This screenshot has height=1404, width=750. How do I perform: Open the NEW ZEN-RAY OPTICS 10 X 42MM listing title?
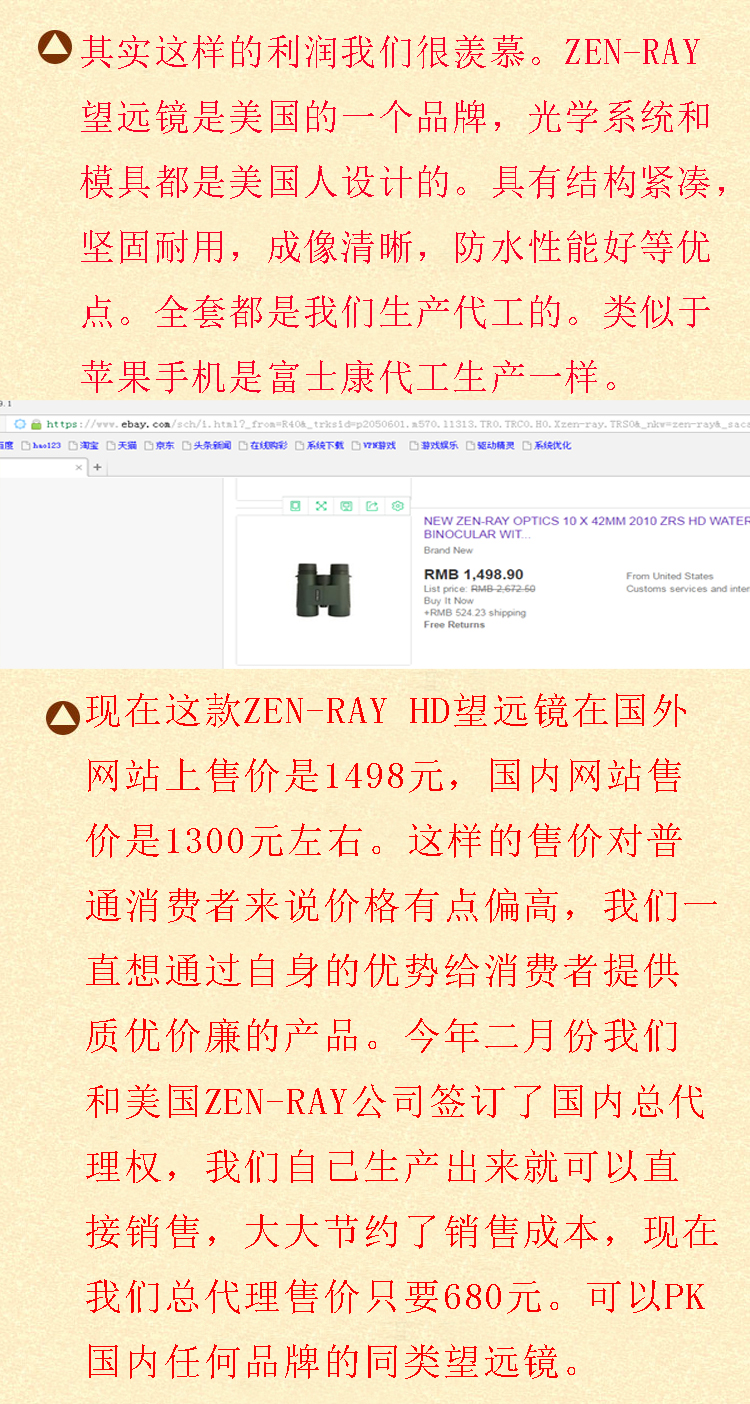tap(586, 527)
